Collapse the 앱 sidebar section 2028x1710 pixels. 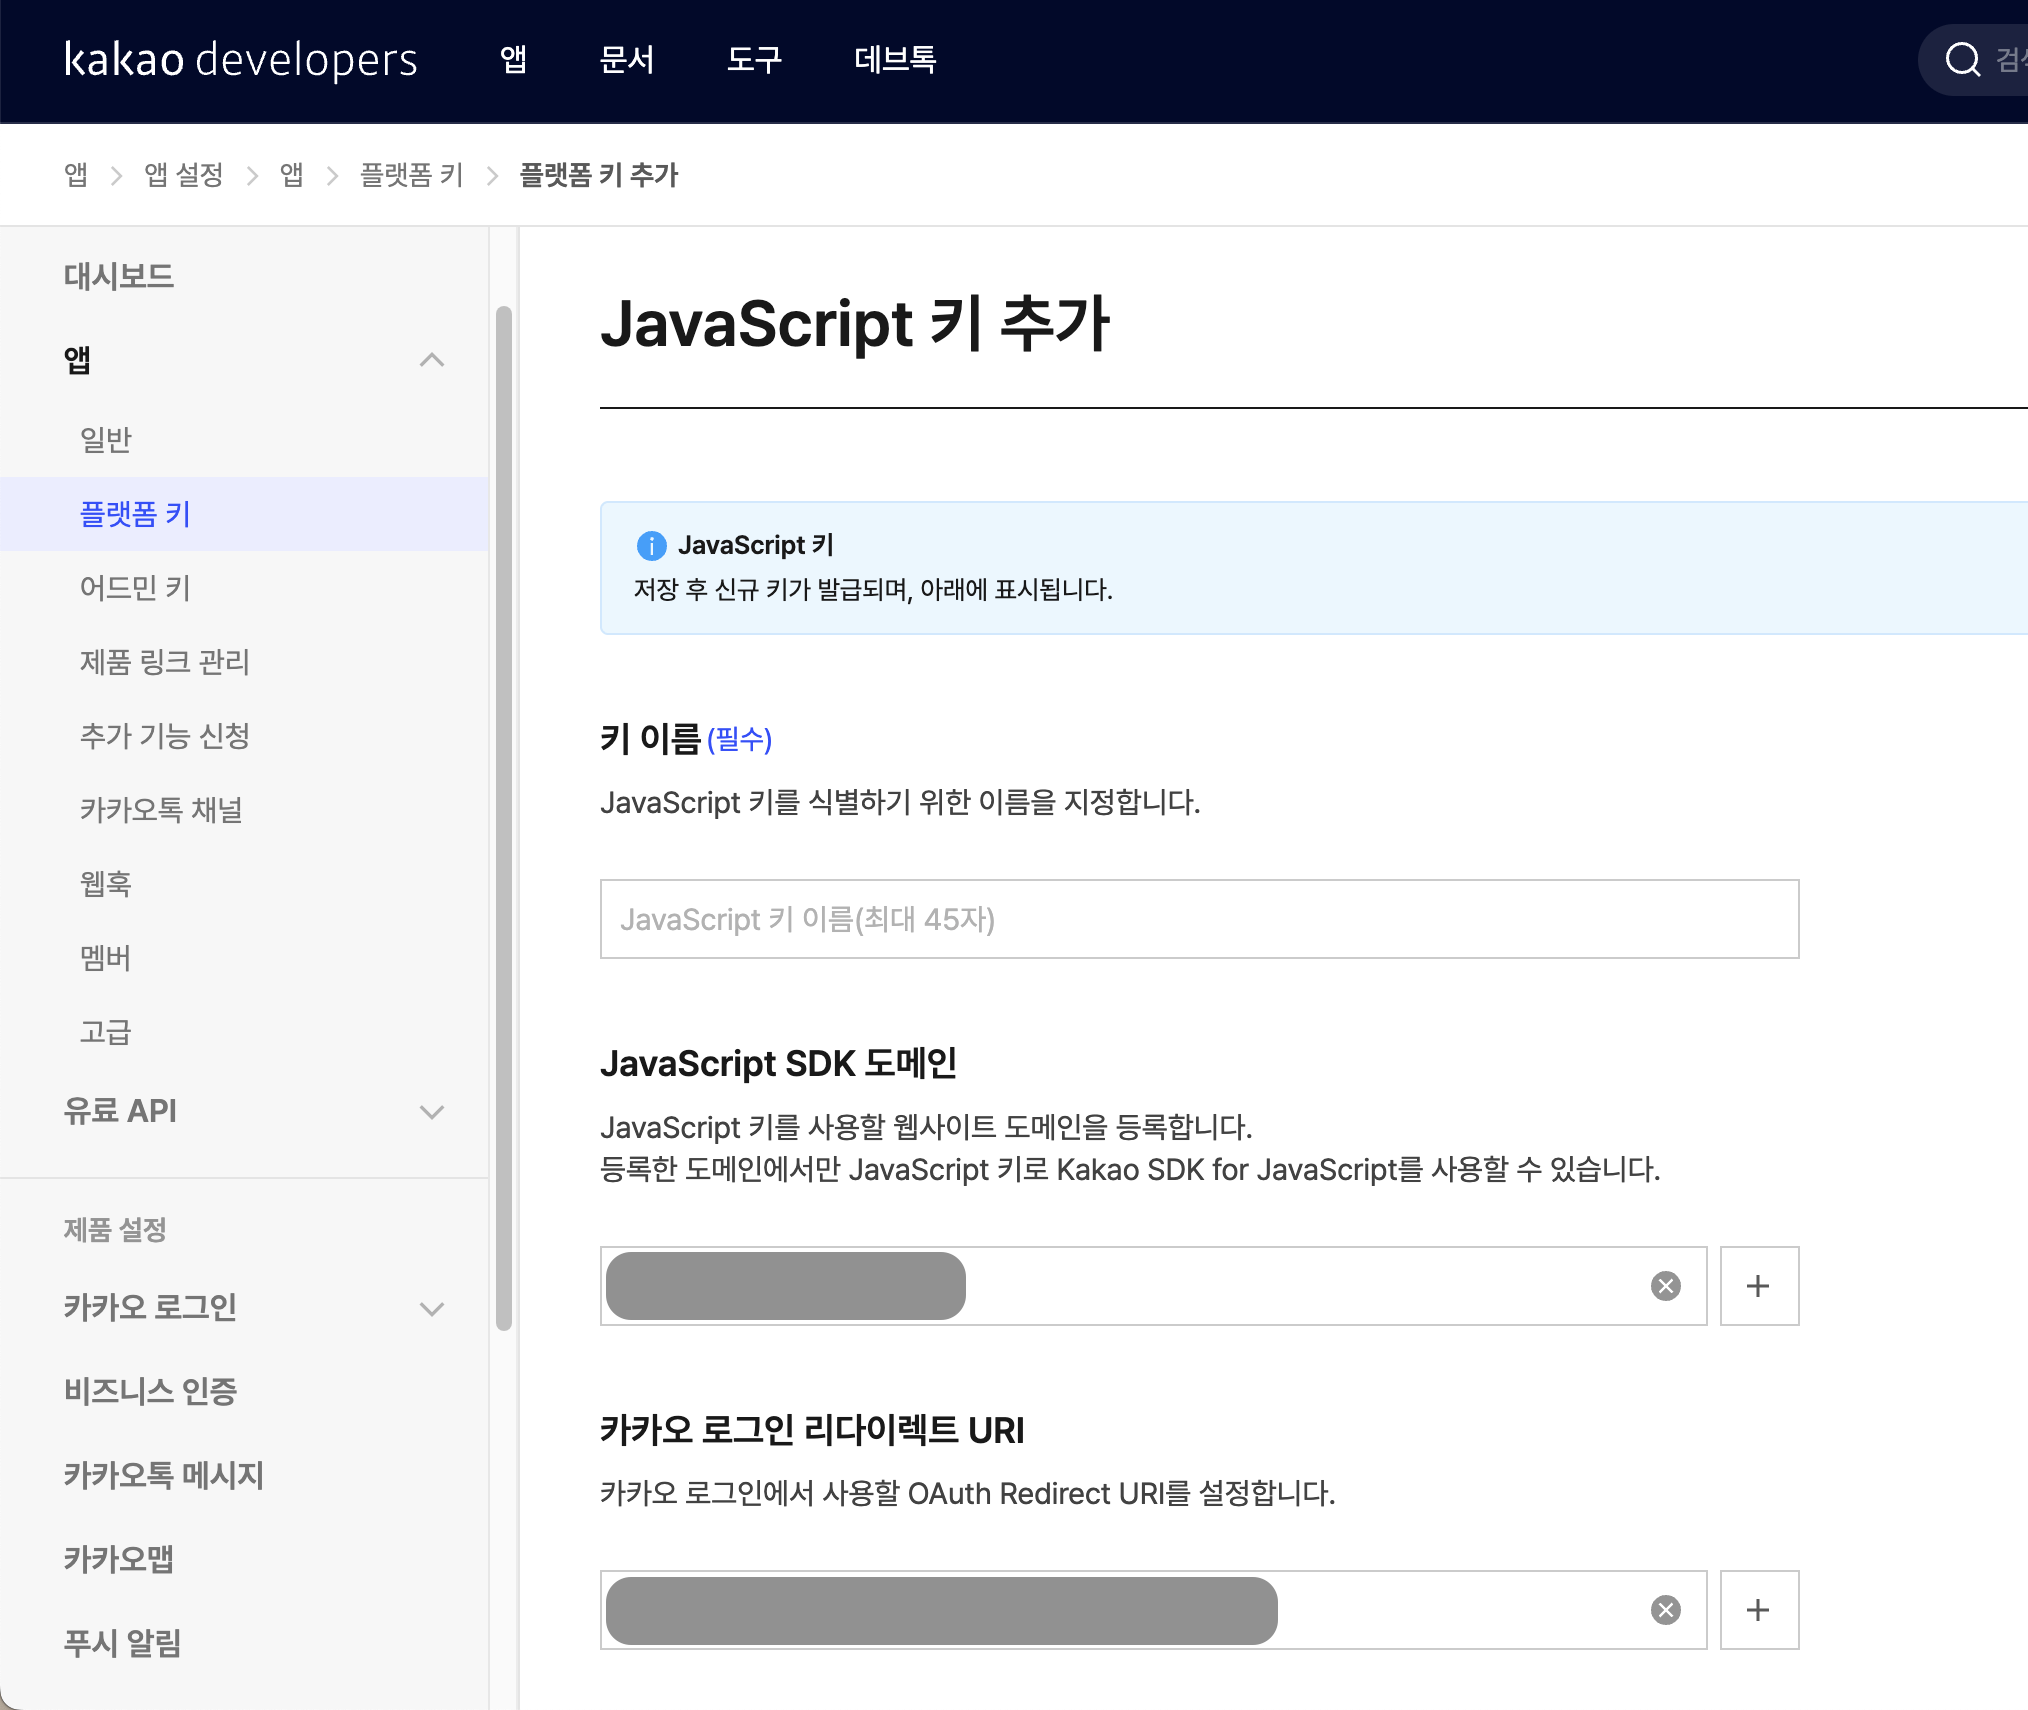432,360
